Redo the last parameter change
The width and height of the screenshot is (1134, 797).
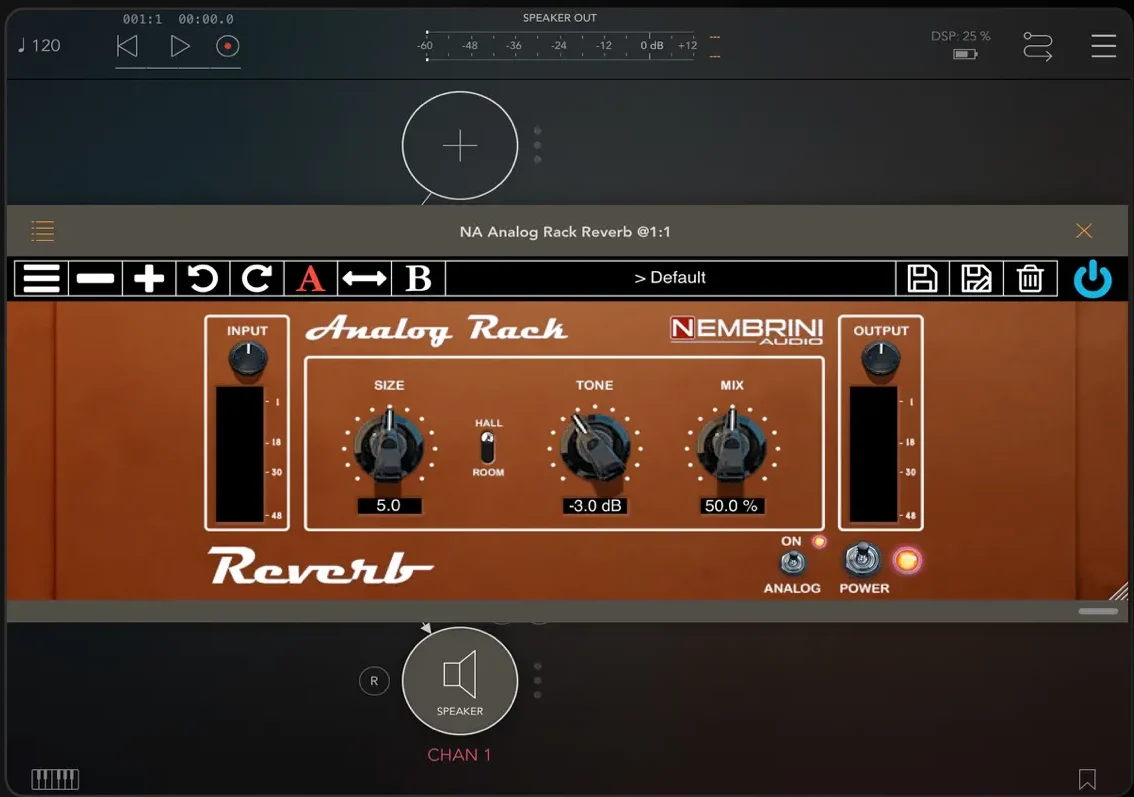pyautogui.click(x=257, y=278)
